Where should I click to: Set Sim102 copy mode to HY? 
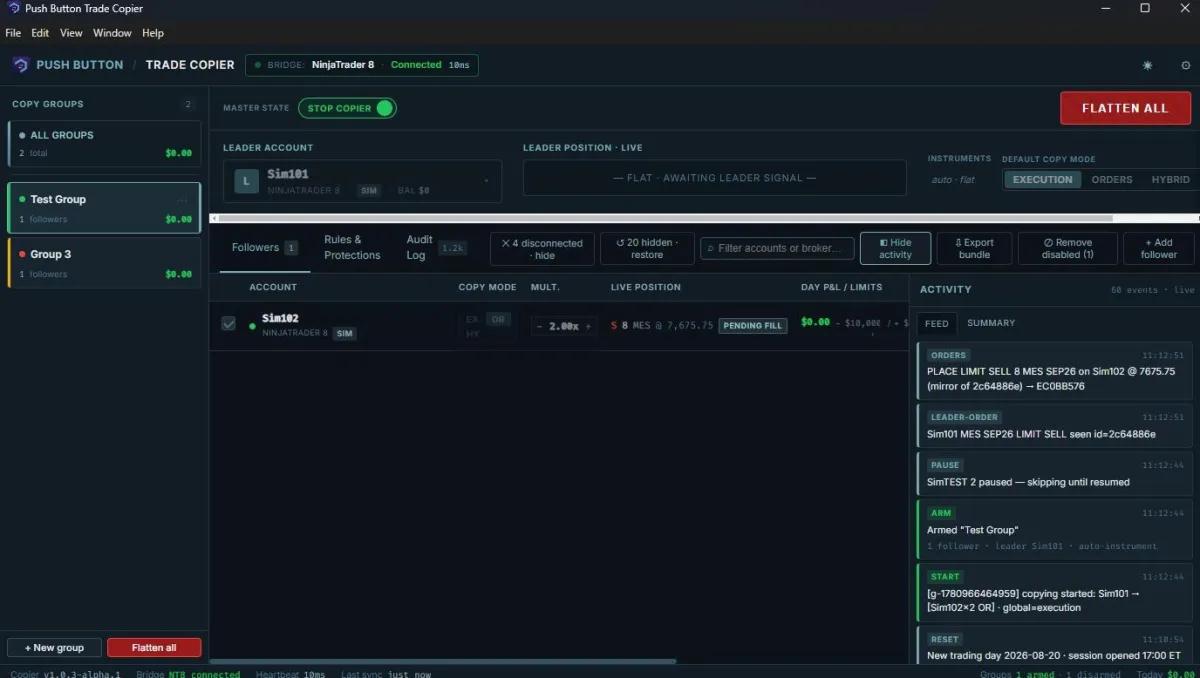(472, 334)
